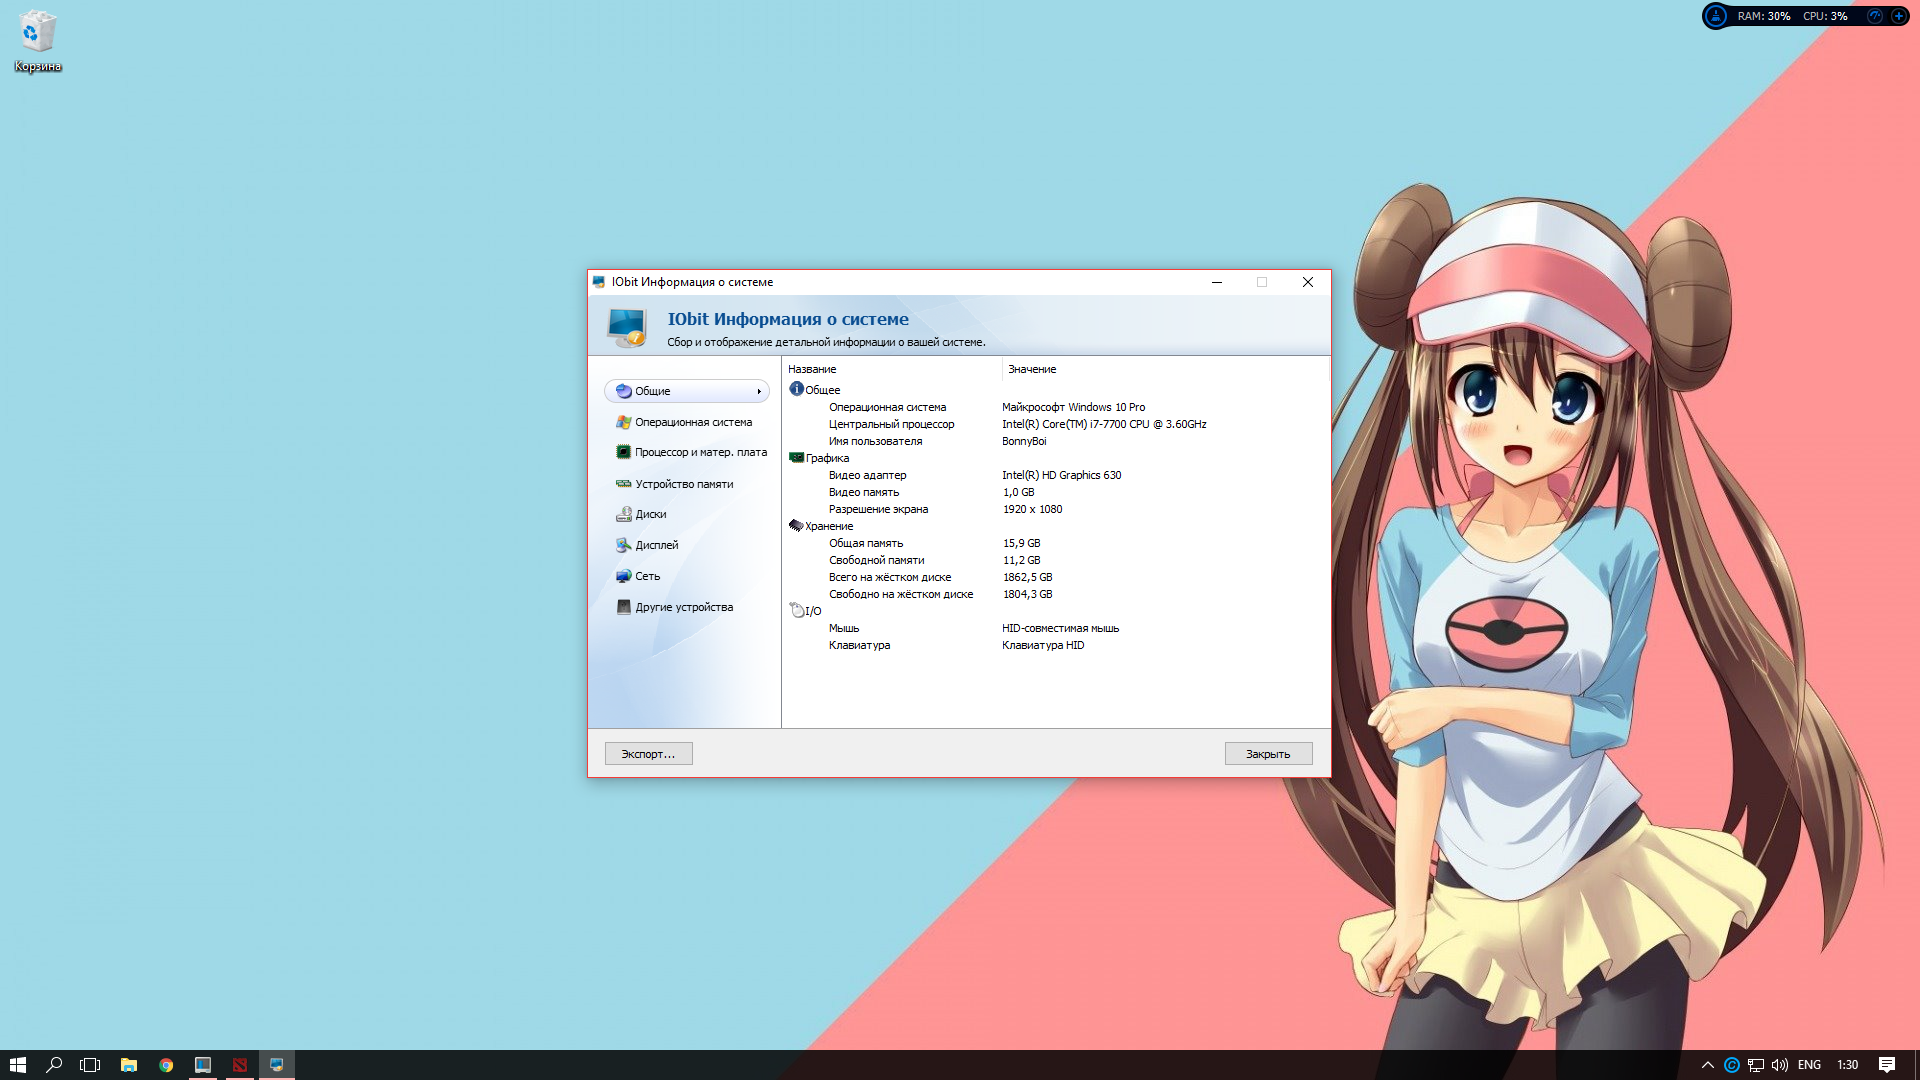Click the info icon of Общее group
The image size is (1920, 1080).
[x=796, y=389]
